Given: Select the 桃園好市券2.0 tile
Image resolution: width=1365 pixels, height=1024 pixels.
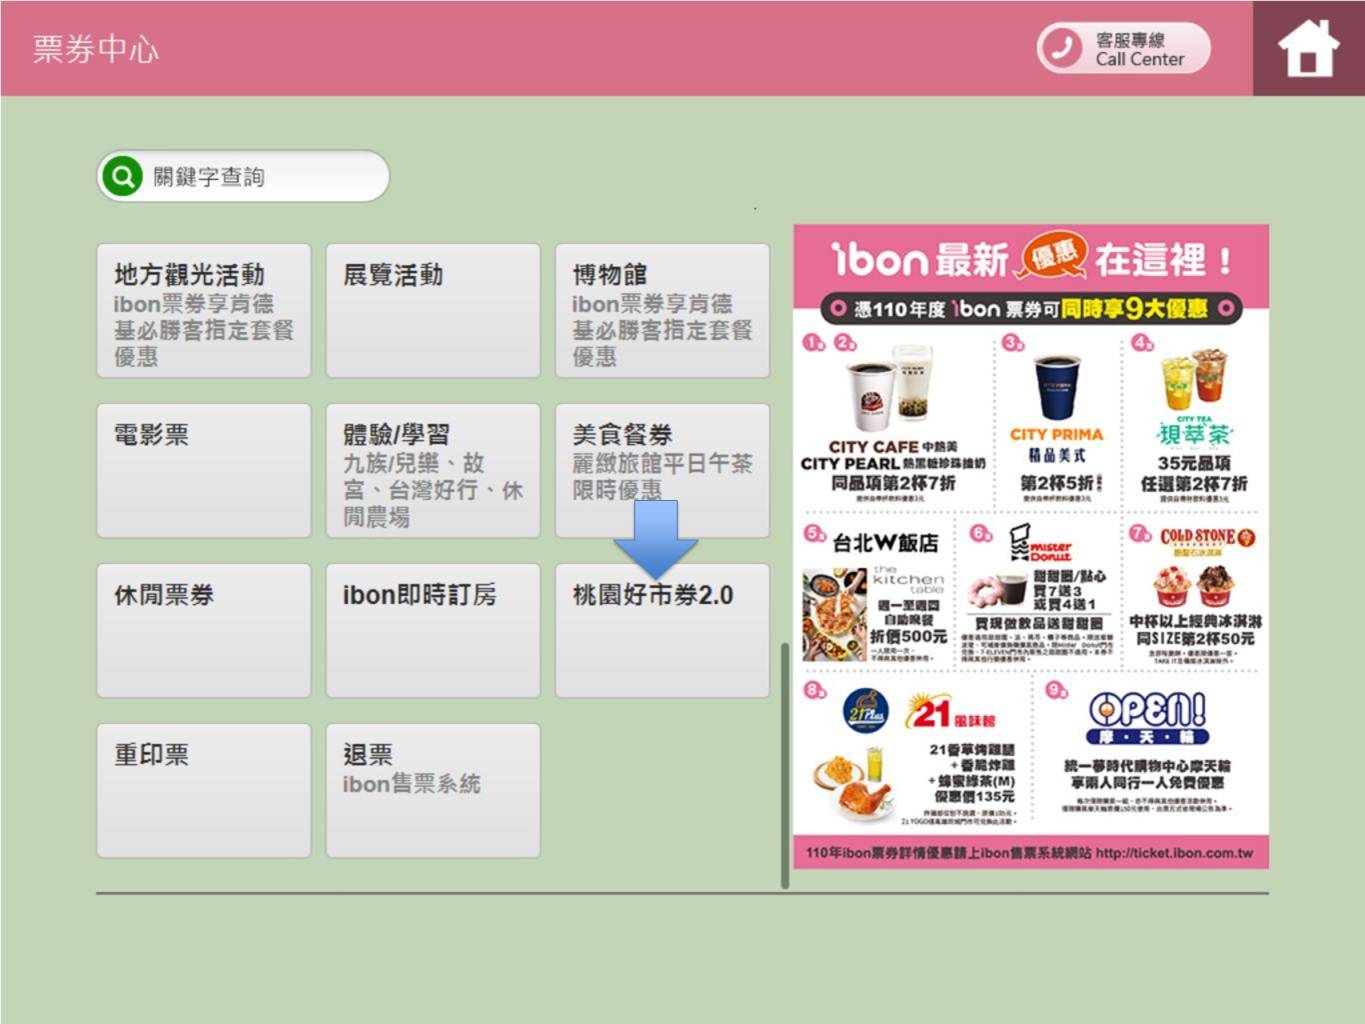Looking at the screenshot, I should (x=662, y=631).
